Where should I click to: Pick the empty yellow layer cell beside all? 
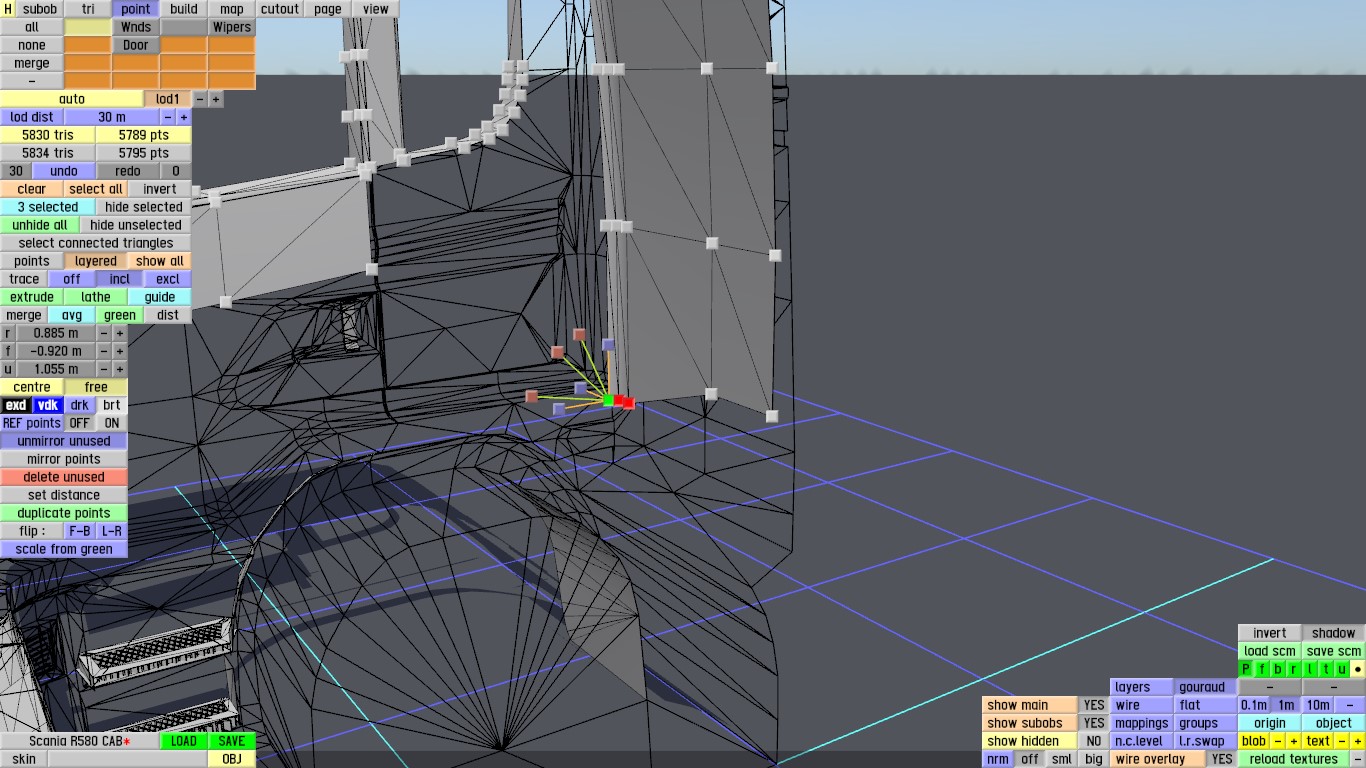pos(88,27)
